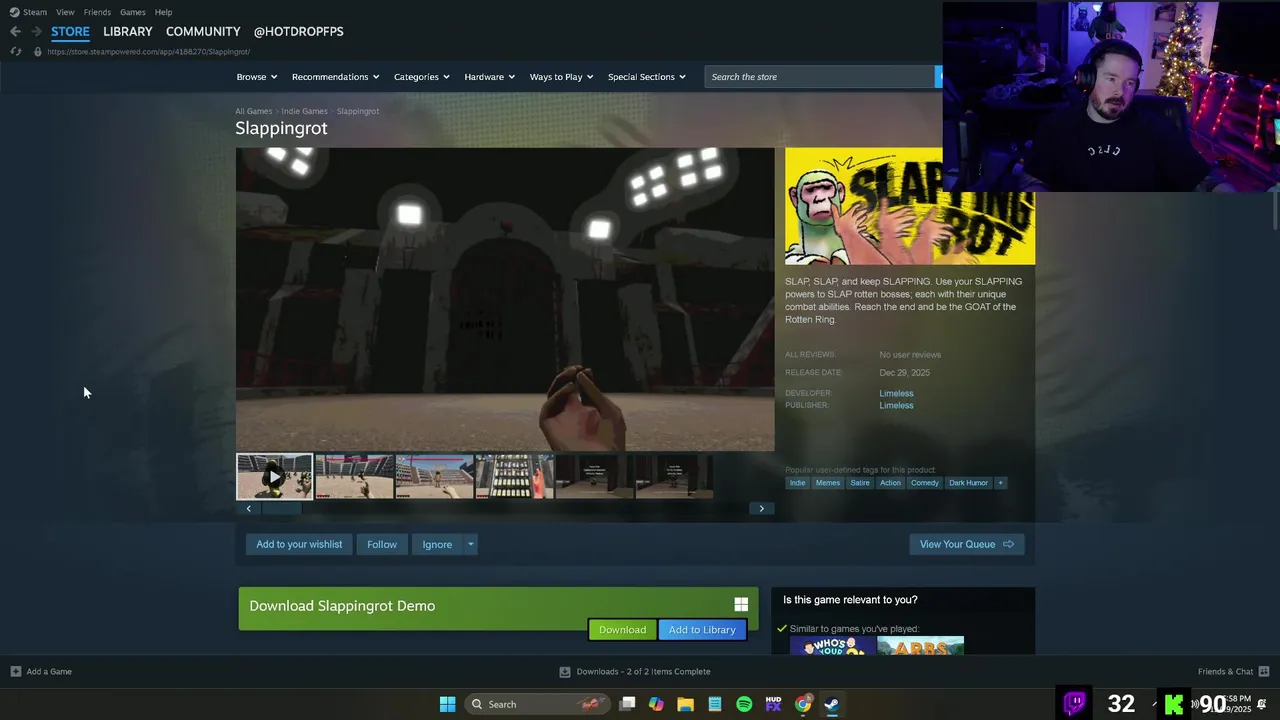This screenshot has height=720, width=1280.
Task: Click the thumbnail strip scroll handle
Action: coord(281,508)
